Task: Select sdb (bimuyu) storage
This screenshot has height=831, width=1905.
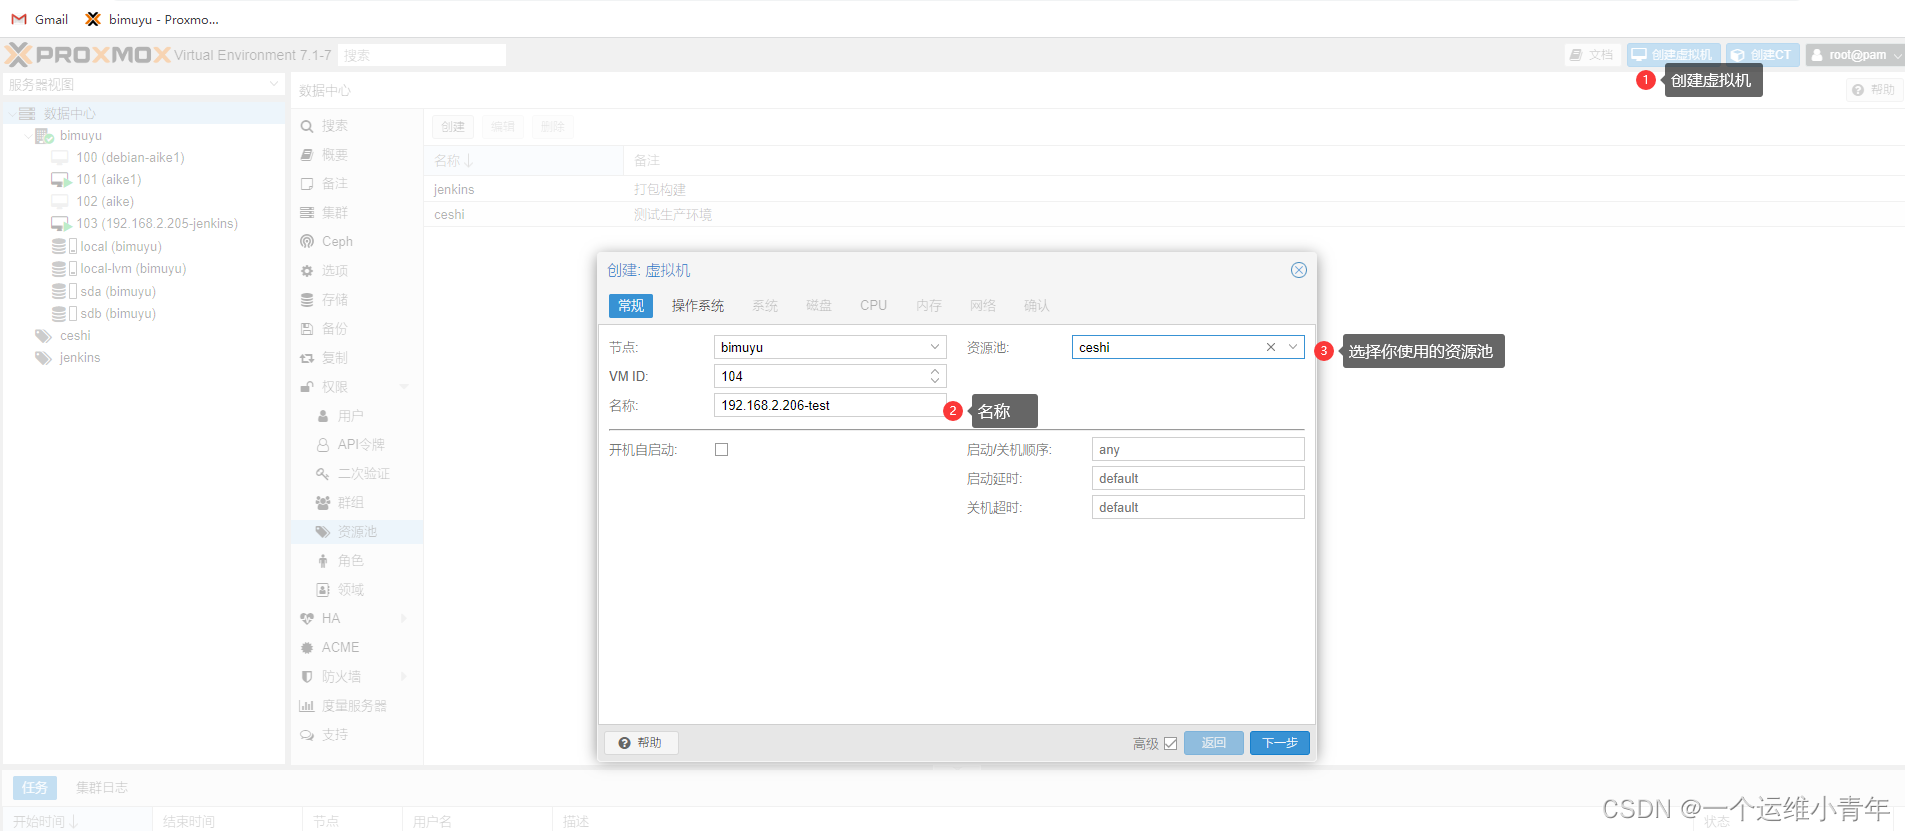Action: [x=118, y=313]
